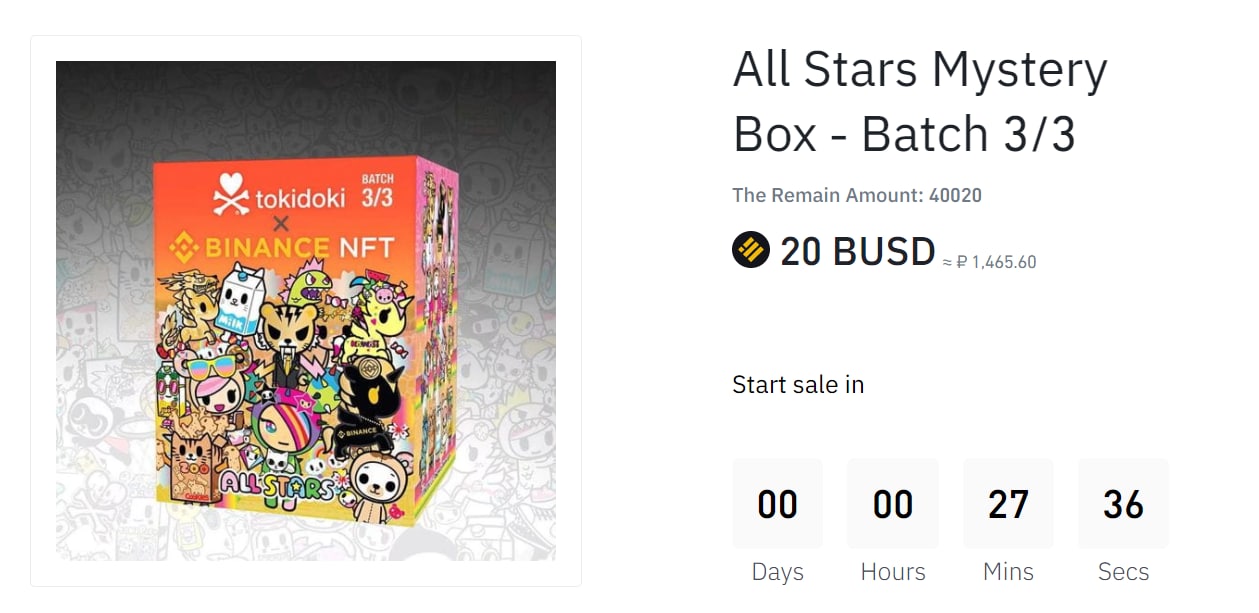Click the Binance NFT diamond logo on the box

click(184, 246)
